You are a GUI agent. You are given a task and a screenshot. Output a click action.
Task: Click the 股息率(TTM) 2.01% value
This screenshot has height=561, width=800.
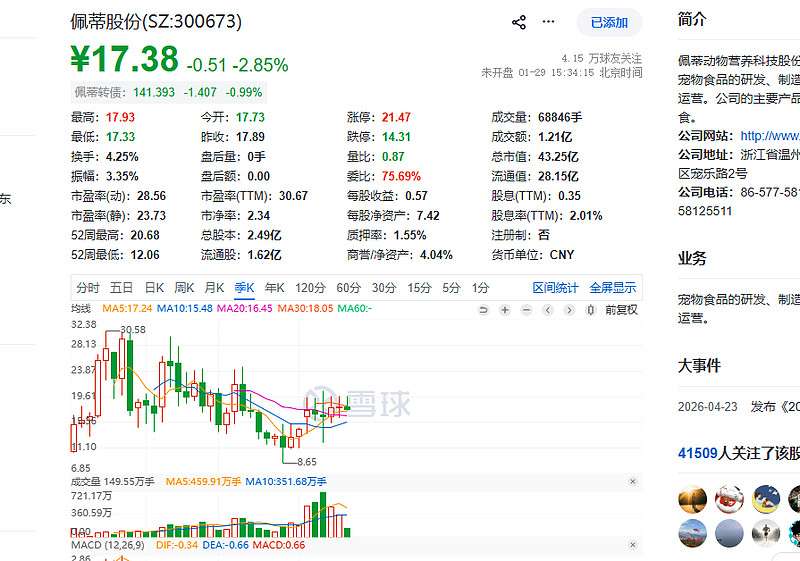[x=586, y=216]
